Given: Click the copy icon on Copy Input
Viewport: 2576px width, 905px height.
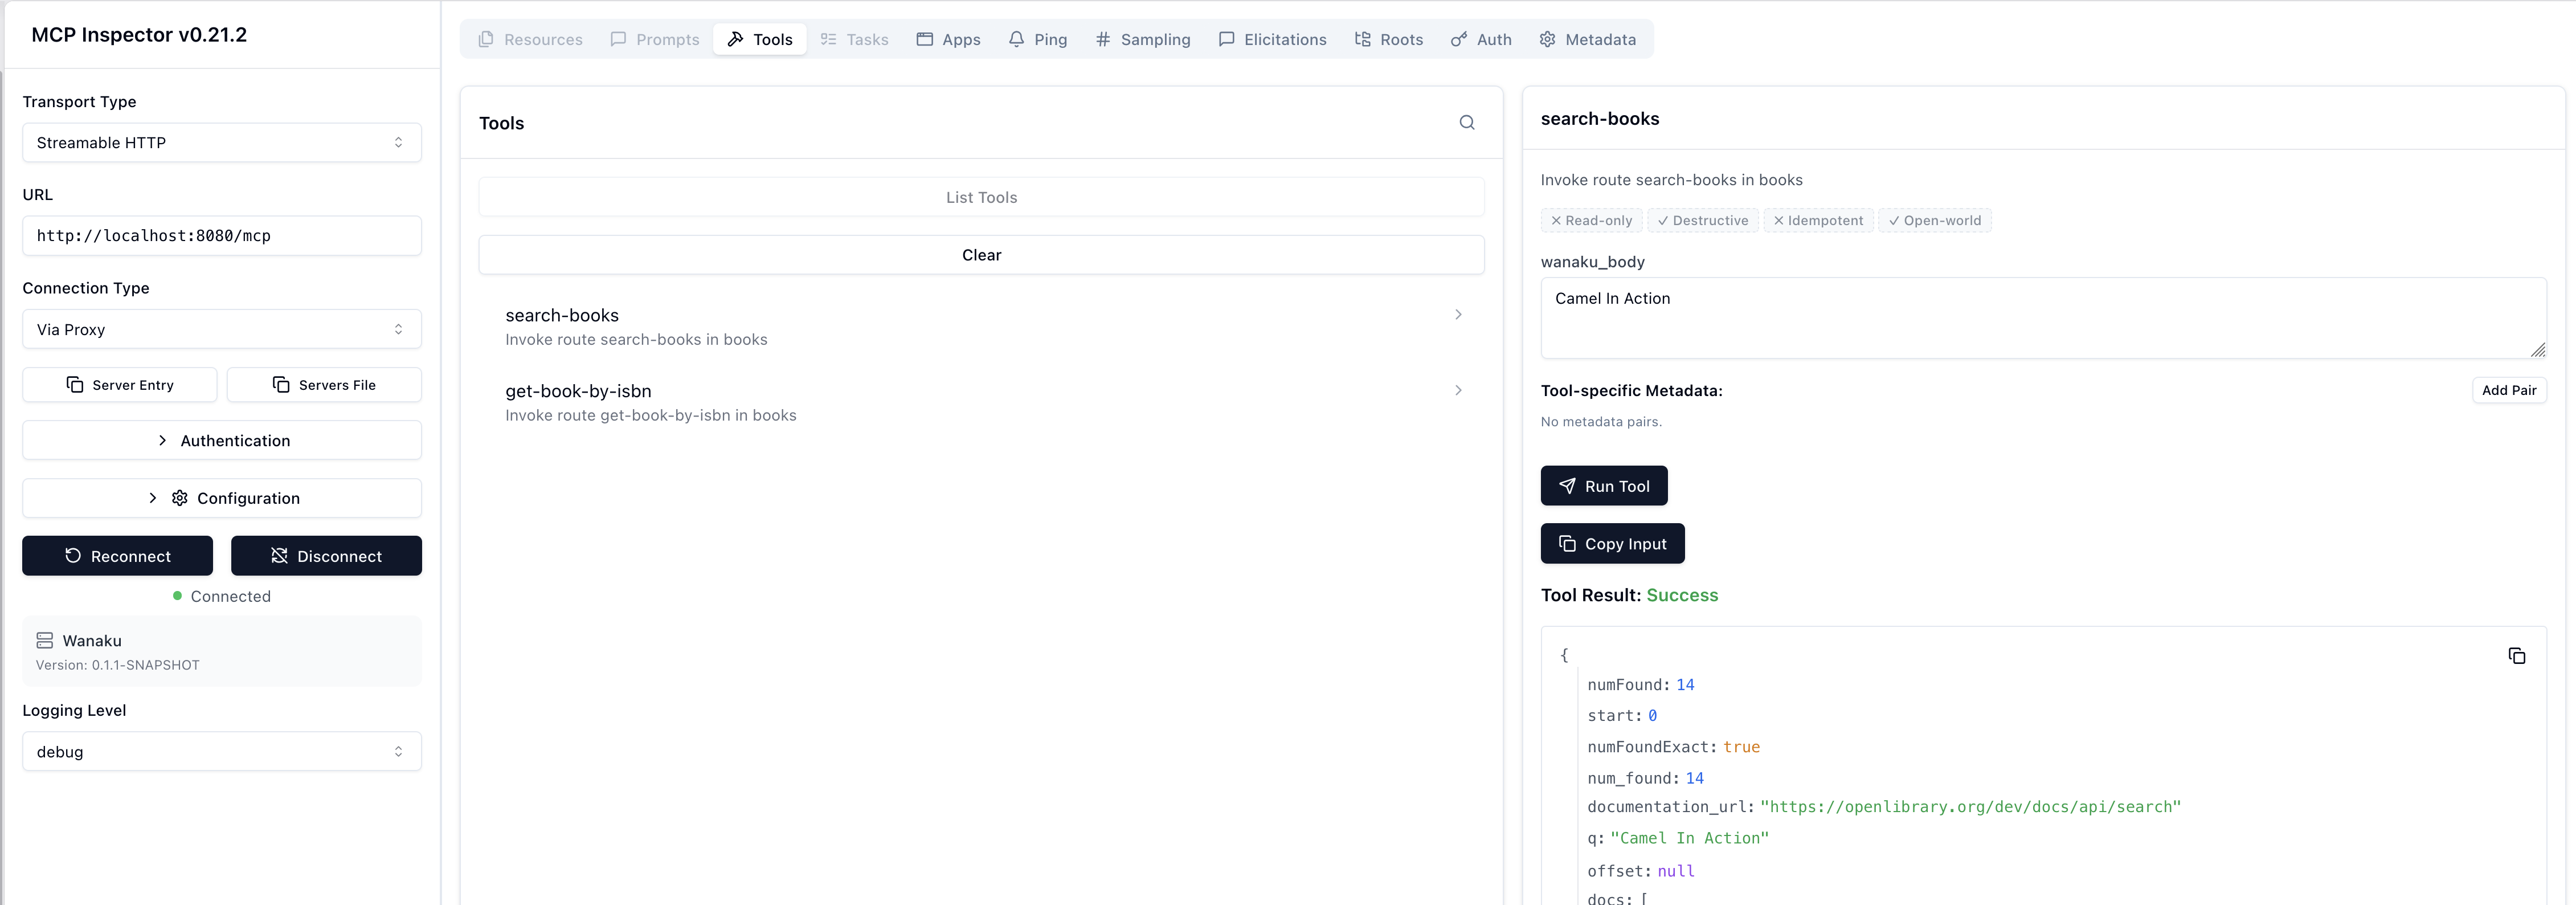Looking at the screenshot, I should coord(1567,544).
